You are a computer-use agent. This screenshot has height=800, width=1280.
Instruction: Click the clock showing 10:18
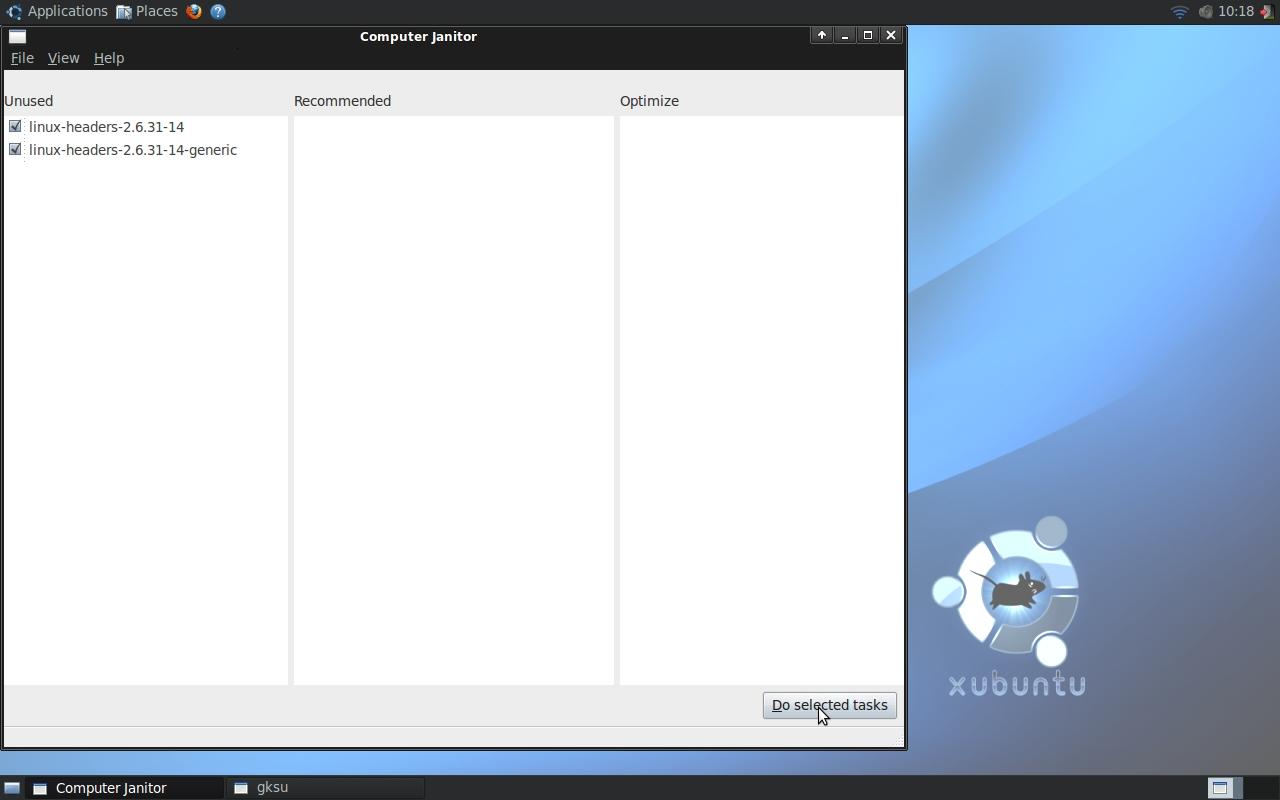pos(1236,11)
